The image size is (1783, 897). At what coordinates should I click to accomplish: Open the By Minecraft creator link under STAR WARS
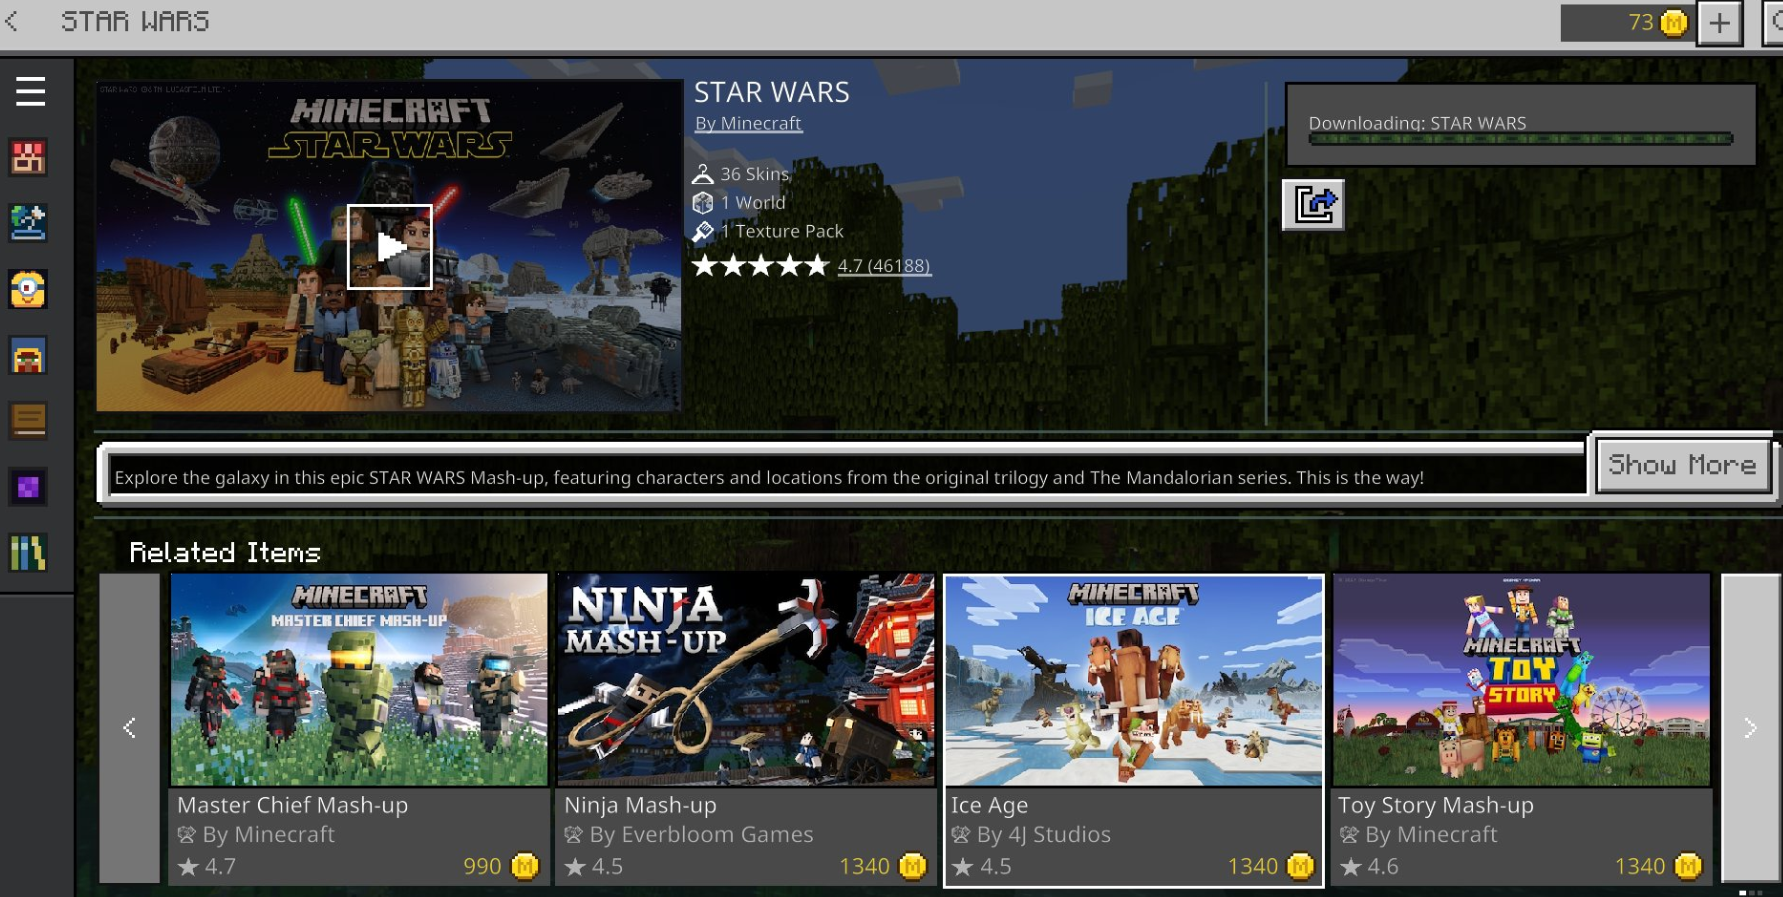pos(748,124)
